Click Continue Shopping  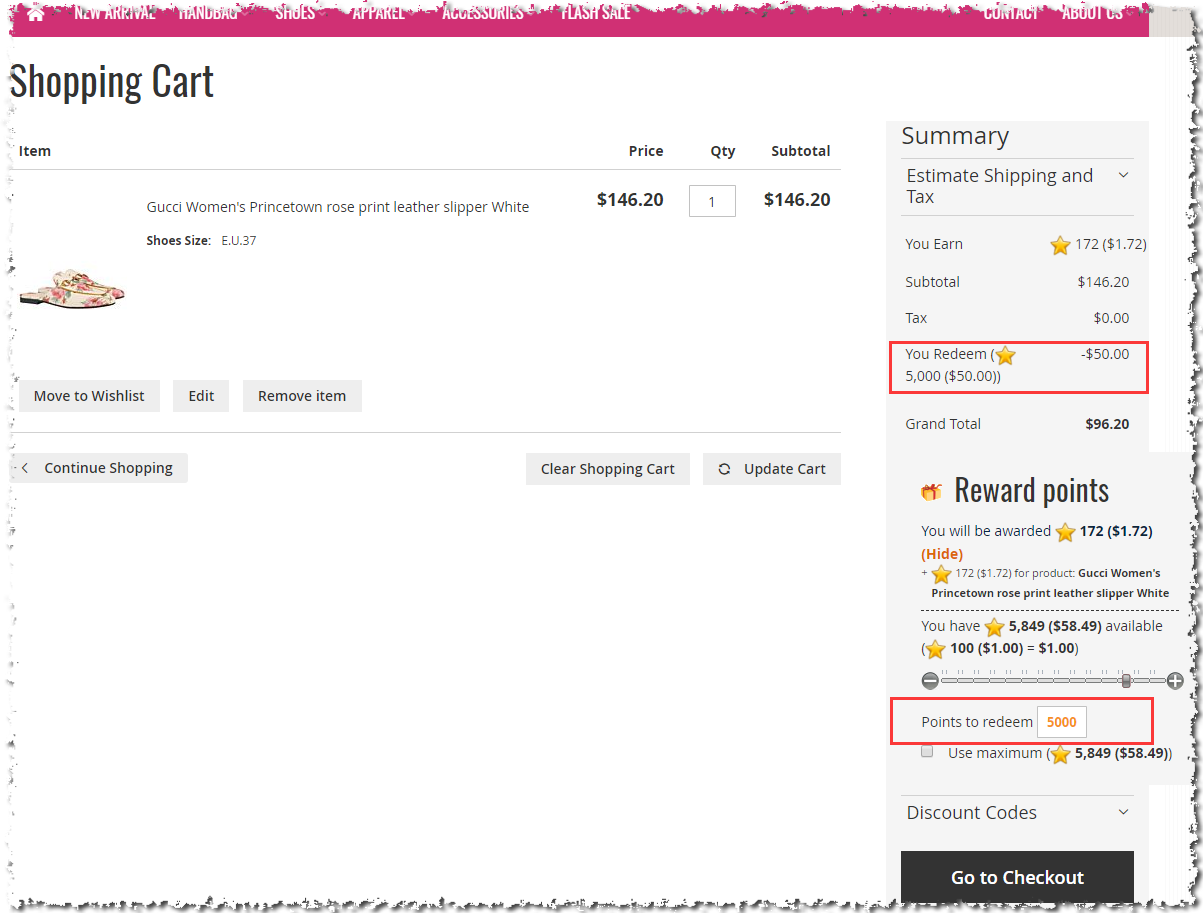99,468
